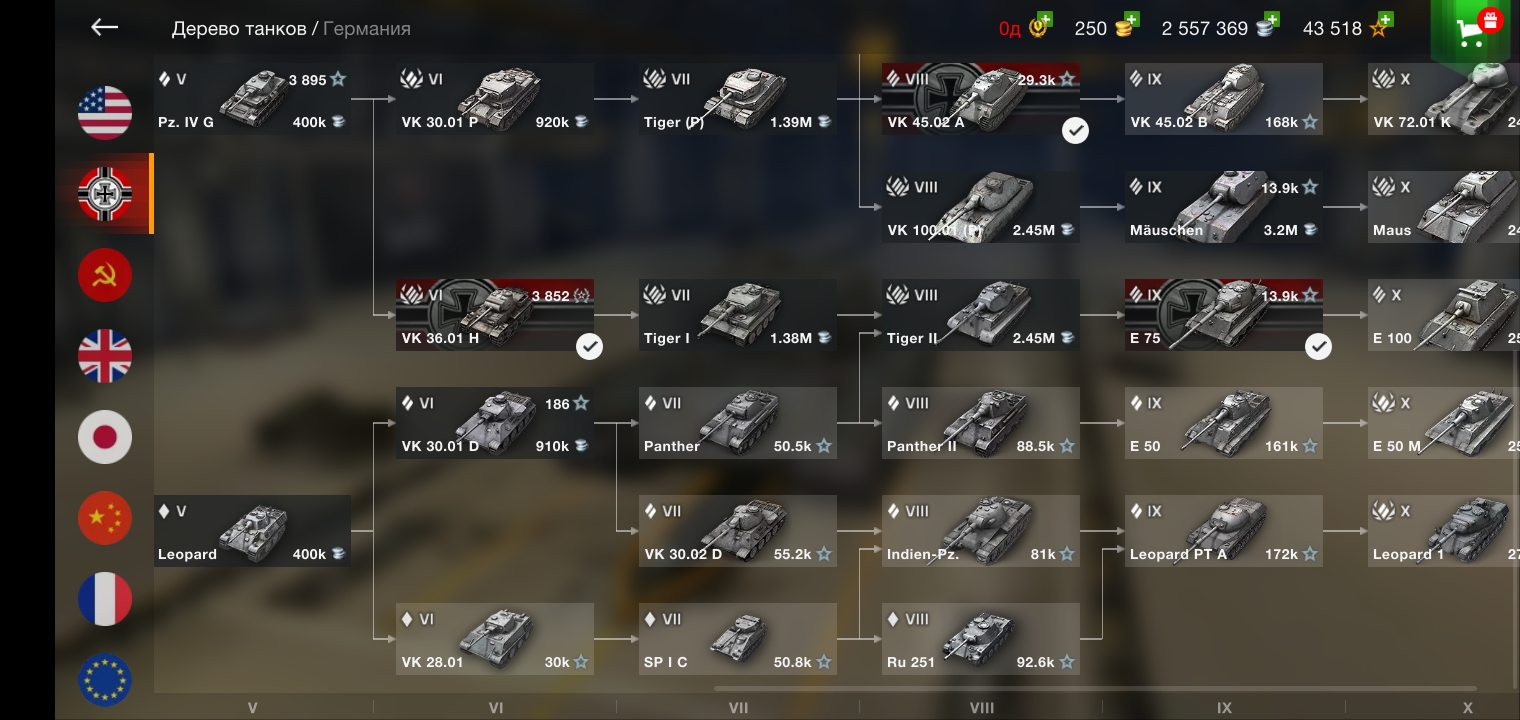Select the USA flag nation icon
Viewport: 1520px width, 720px height.
coord(105,112)
